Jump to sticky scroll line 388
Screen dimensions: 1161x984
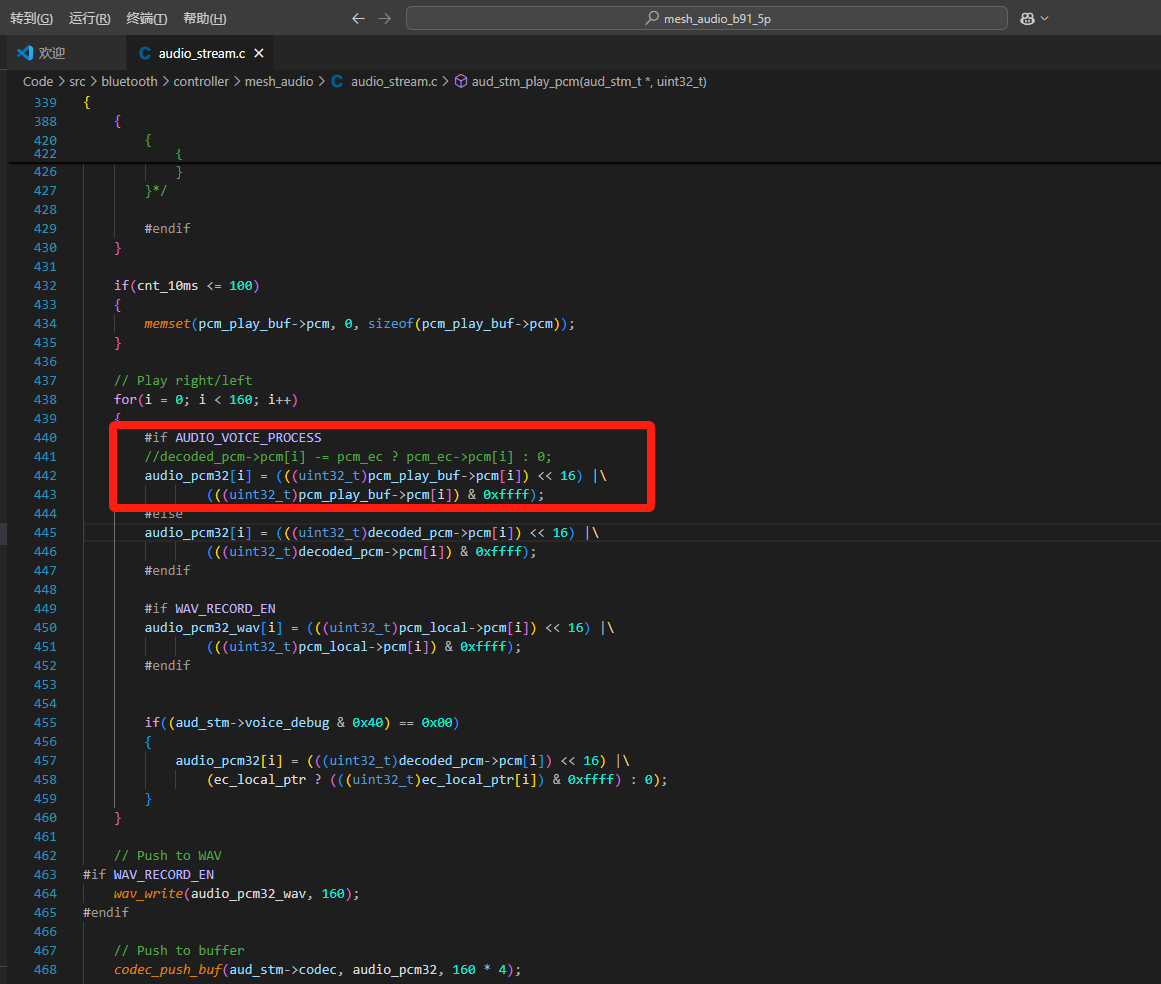tap(45, 121)
